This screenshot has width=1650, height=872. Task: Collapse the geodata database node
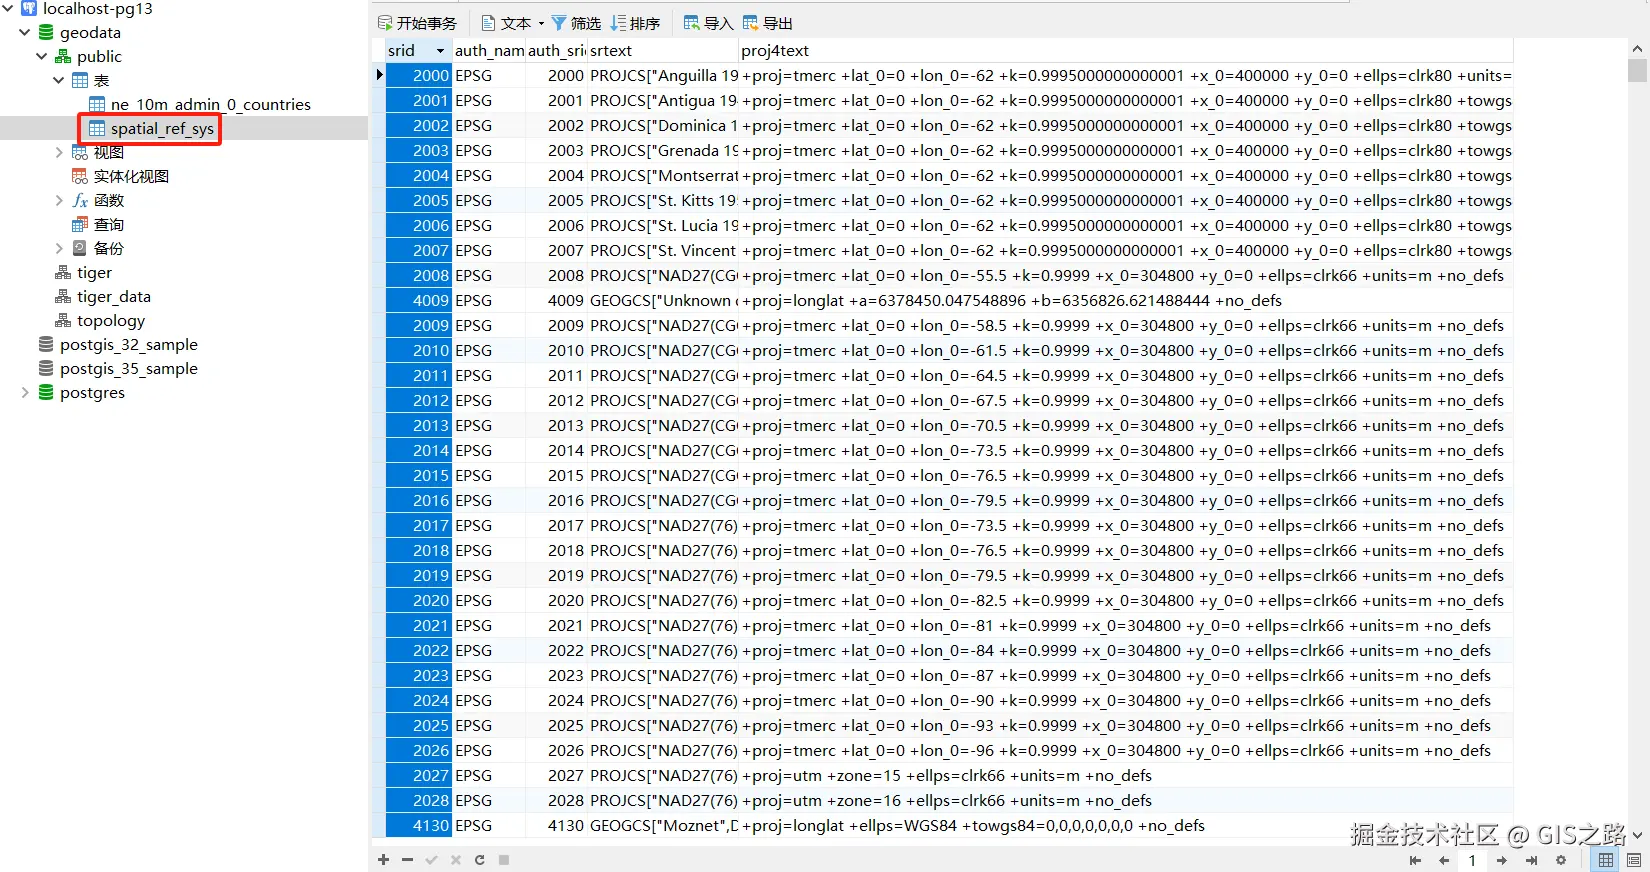(25, 32)
